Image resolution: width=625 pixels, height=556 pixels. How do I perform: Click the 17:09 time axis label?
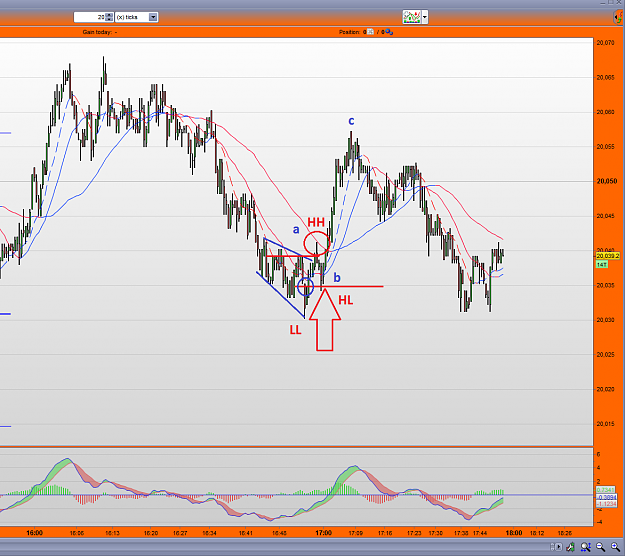coord(356,533)
